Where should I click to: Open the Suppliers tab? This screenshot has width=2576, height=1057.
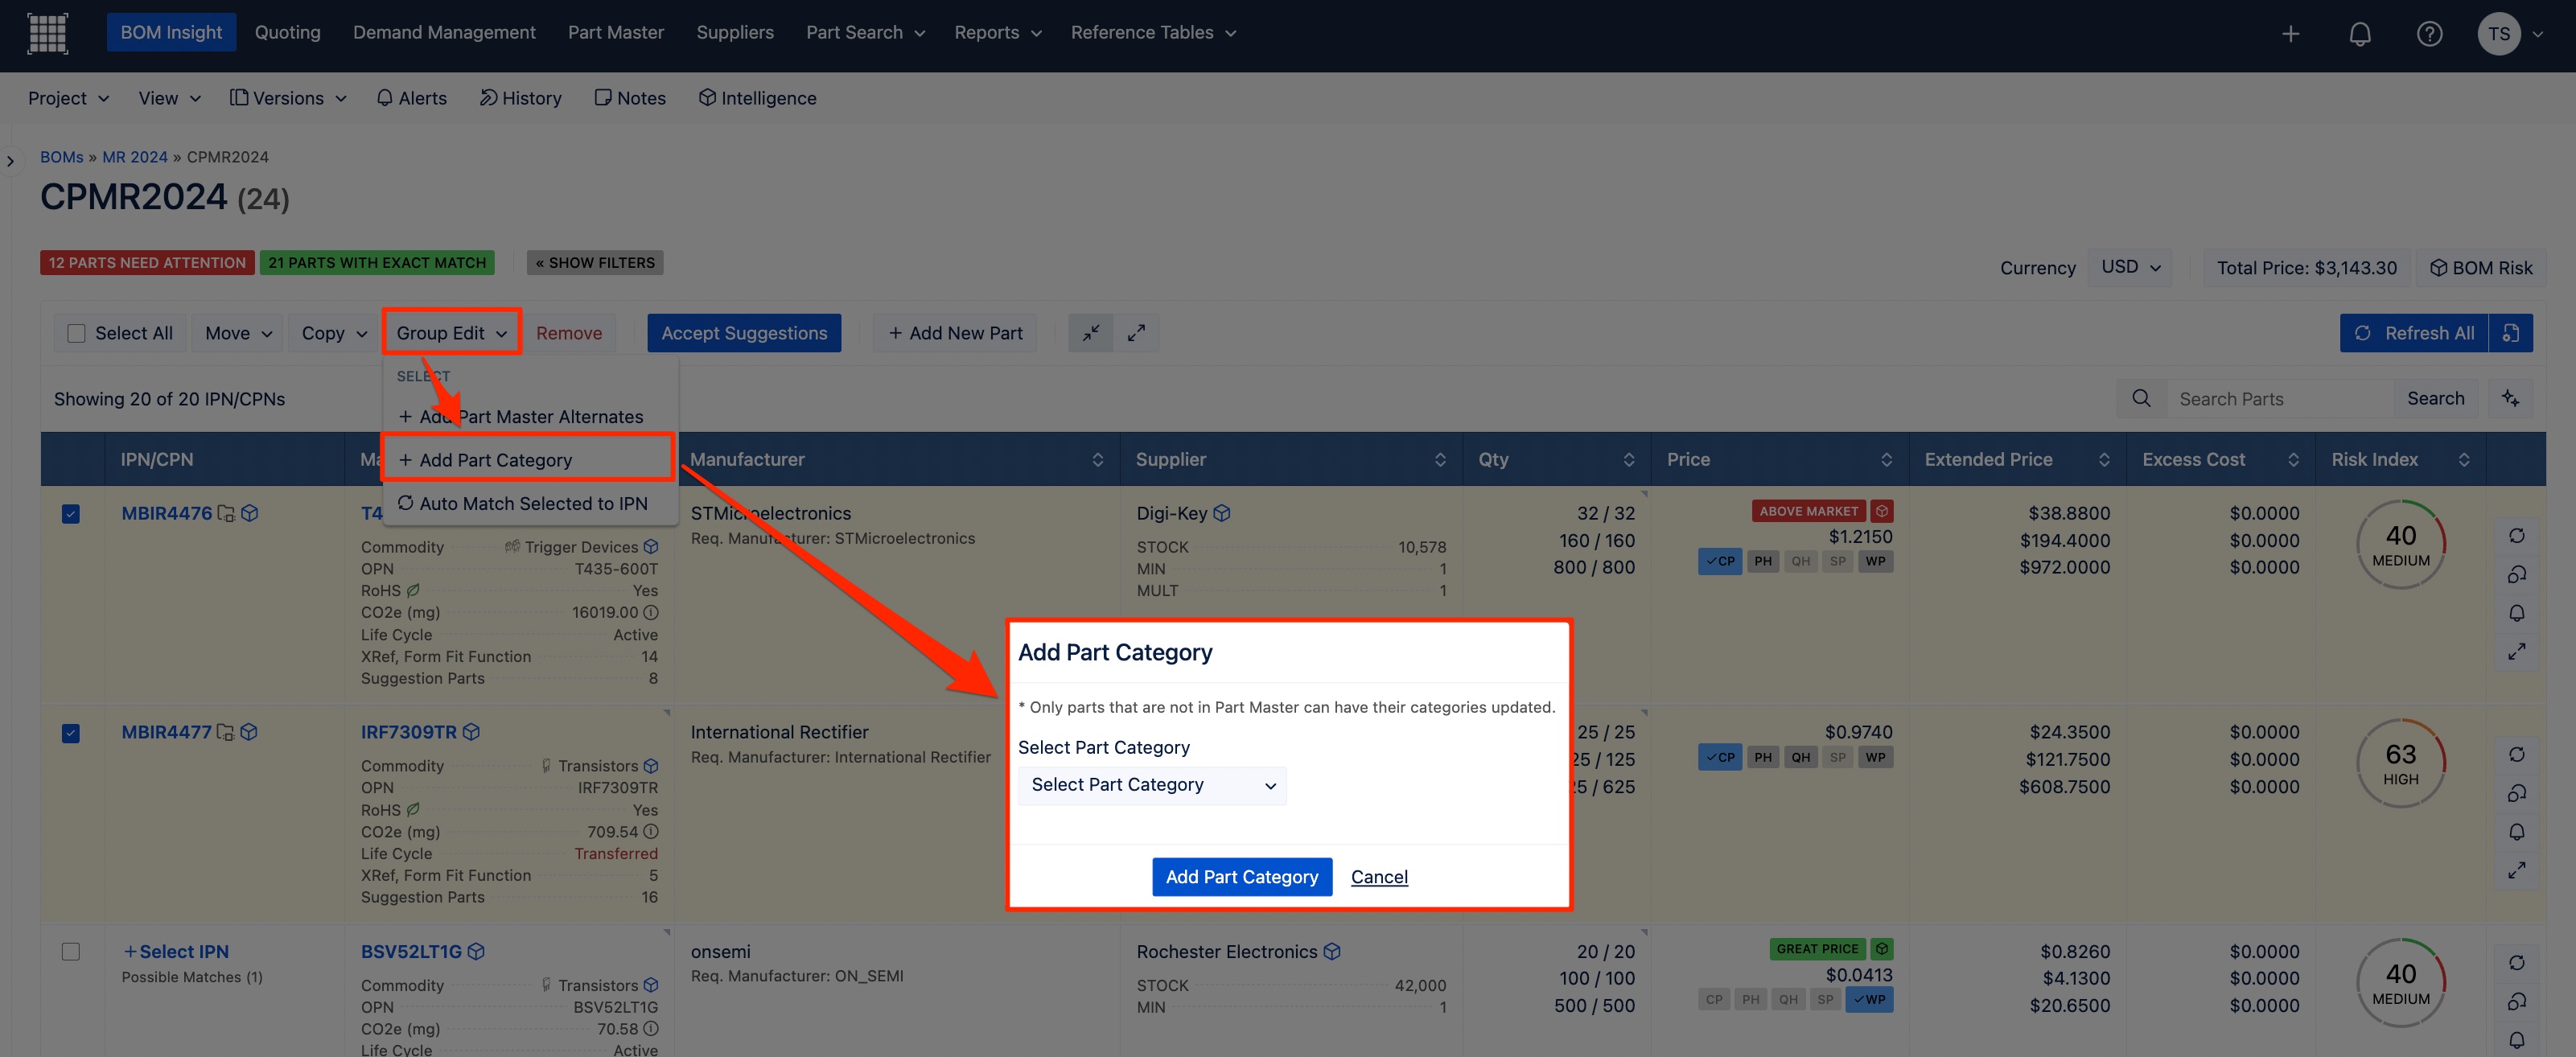click(735, 33)
